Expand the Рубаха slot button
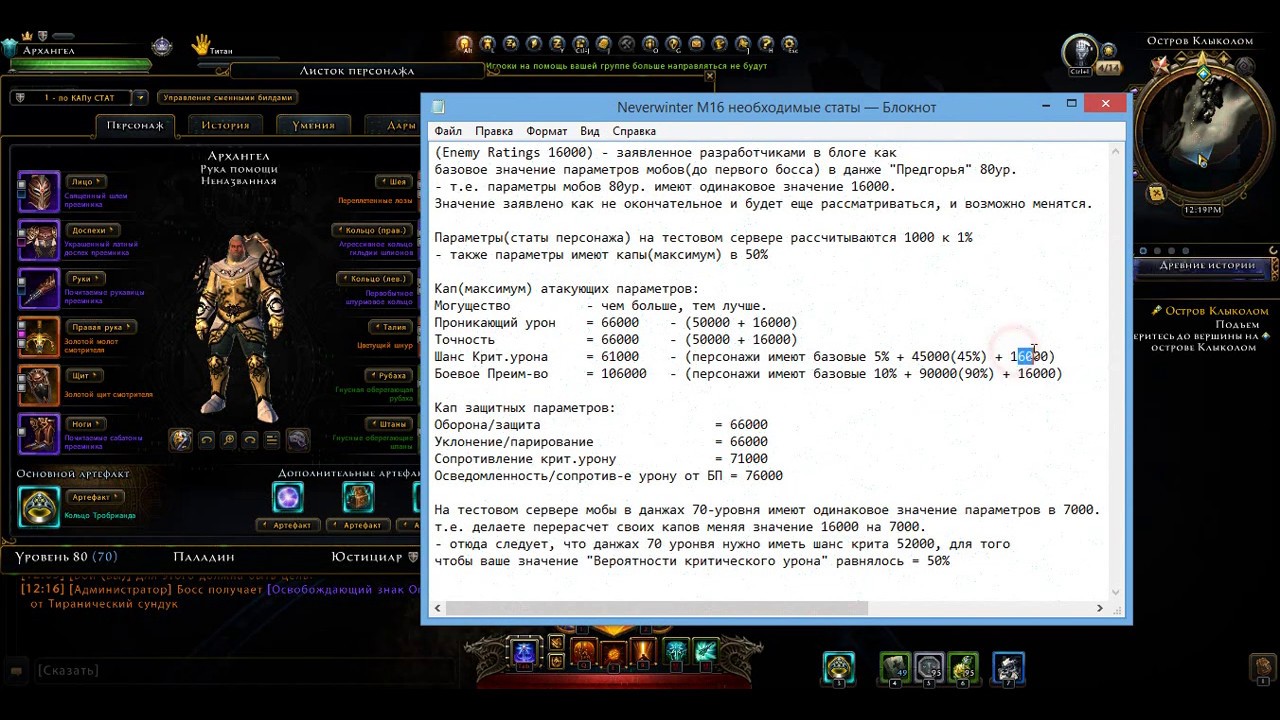This screenshot has width=1280, height=720. click(390, 376)
